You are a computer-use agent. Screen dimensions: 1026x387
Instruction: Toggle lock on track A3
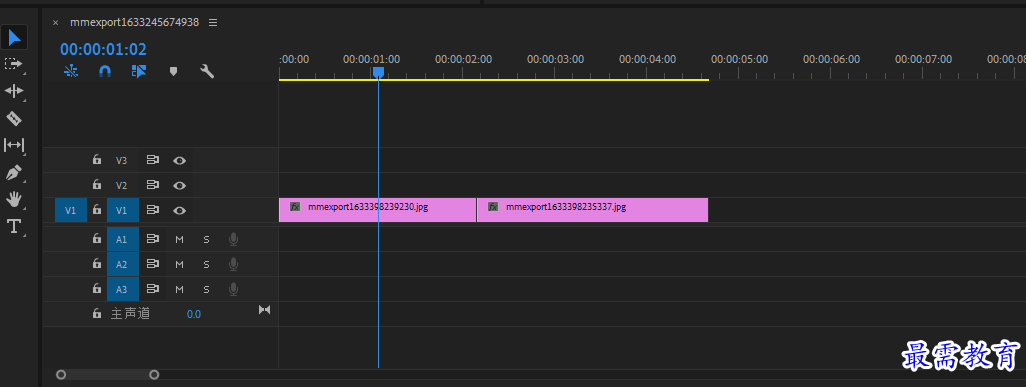point(97,289)
